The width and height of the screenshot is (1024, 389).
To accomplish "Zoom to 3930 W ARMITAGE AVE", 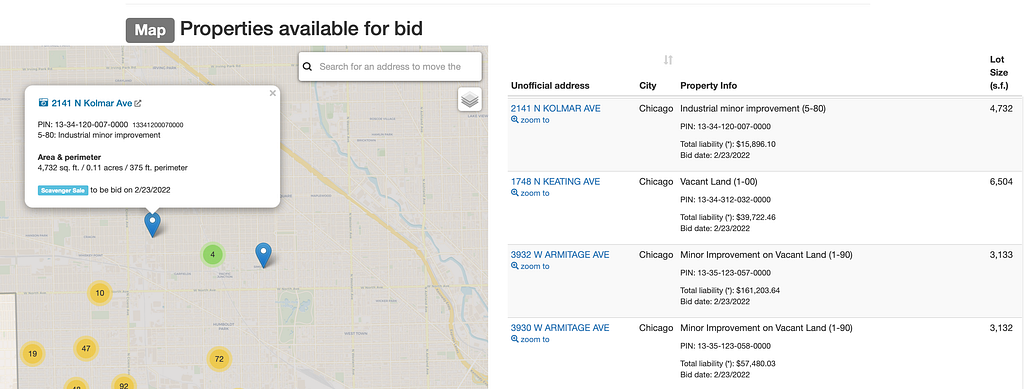I will click(x=530, y=339).
